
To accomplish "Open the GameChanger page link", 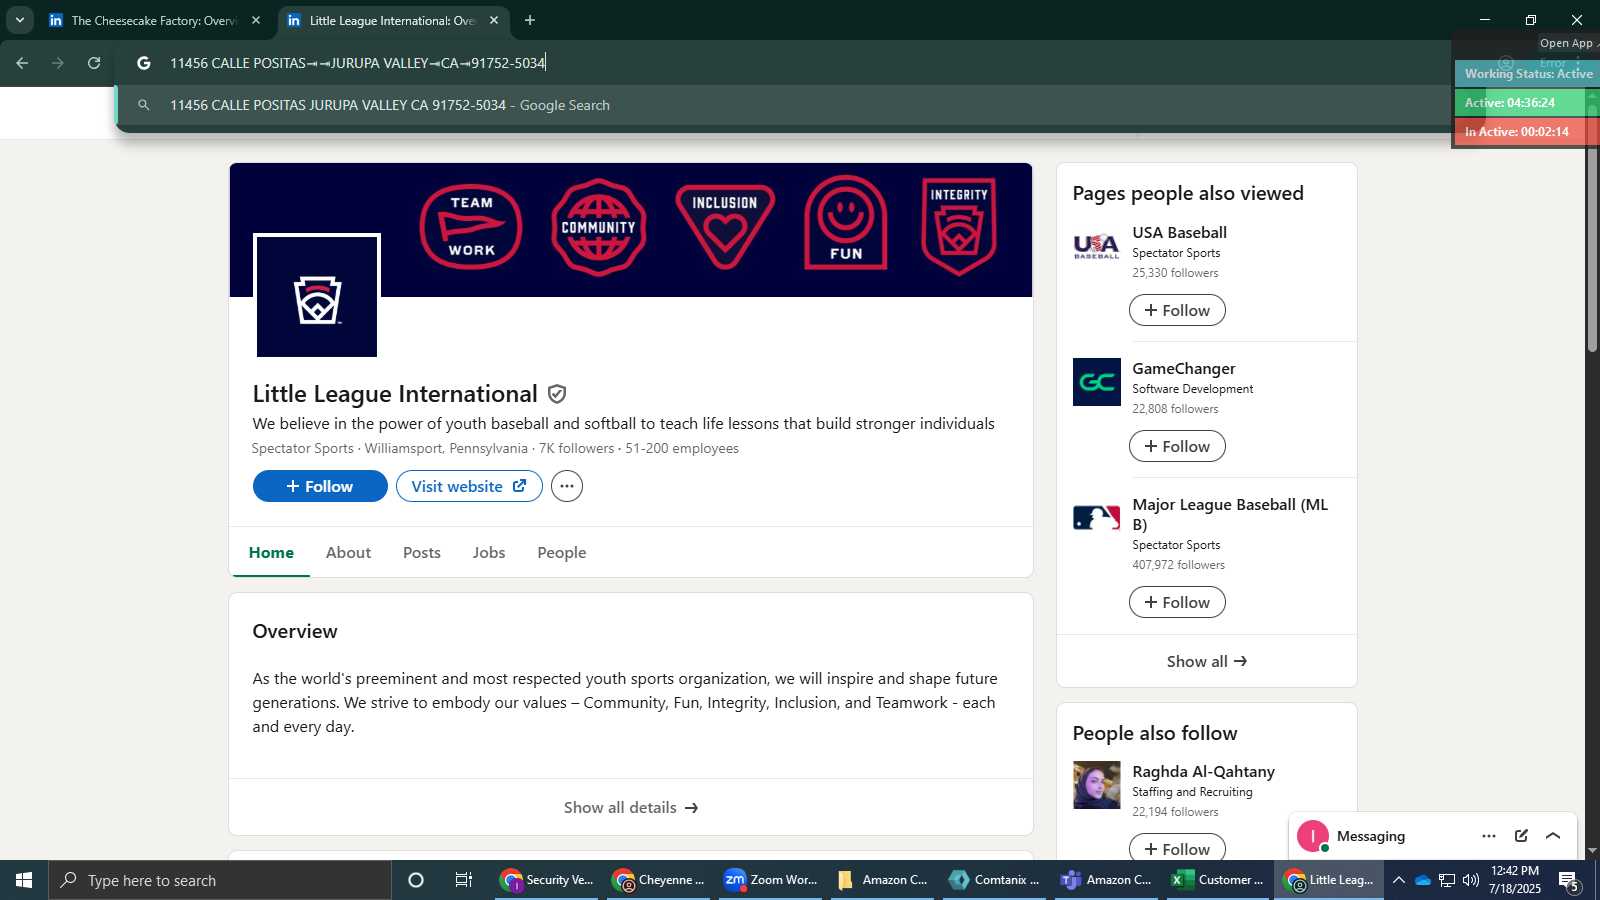I will coord(1184,368).
